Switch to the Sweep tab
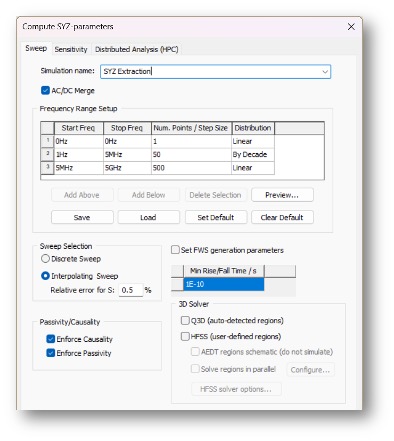The width and height of the screenshot is (394, 441). (36, 49)
